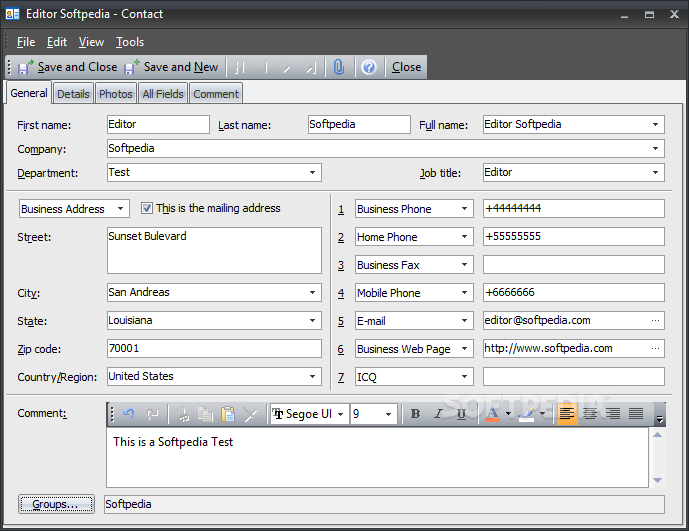Click the Copy icon in comment toolbar
Viewport: 689px width, 531px height.
(x=205, y=414)
